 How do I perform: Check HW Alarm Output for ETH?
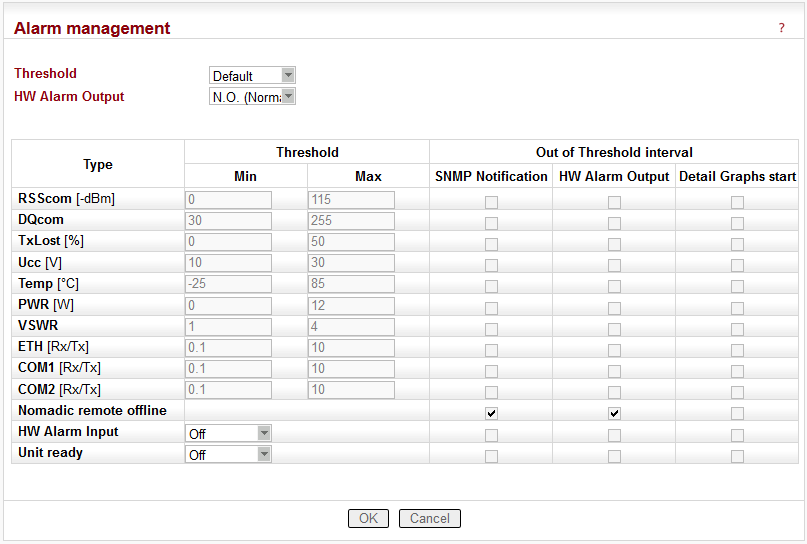614,350
